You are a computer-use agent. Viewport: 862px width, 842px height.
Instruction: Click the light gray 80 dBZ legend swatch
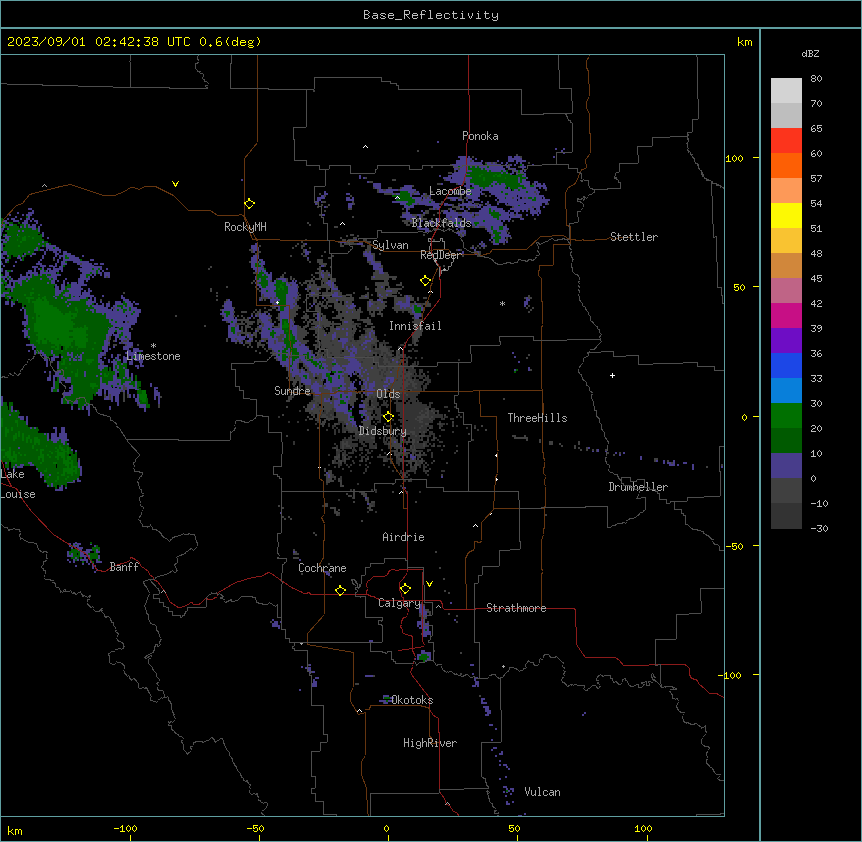click(x=786, y=91)
